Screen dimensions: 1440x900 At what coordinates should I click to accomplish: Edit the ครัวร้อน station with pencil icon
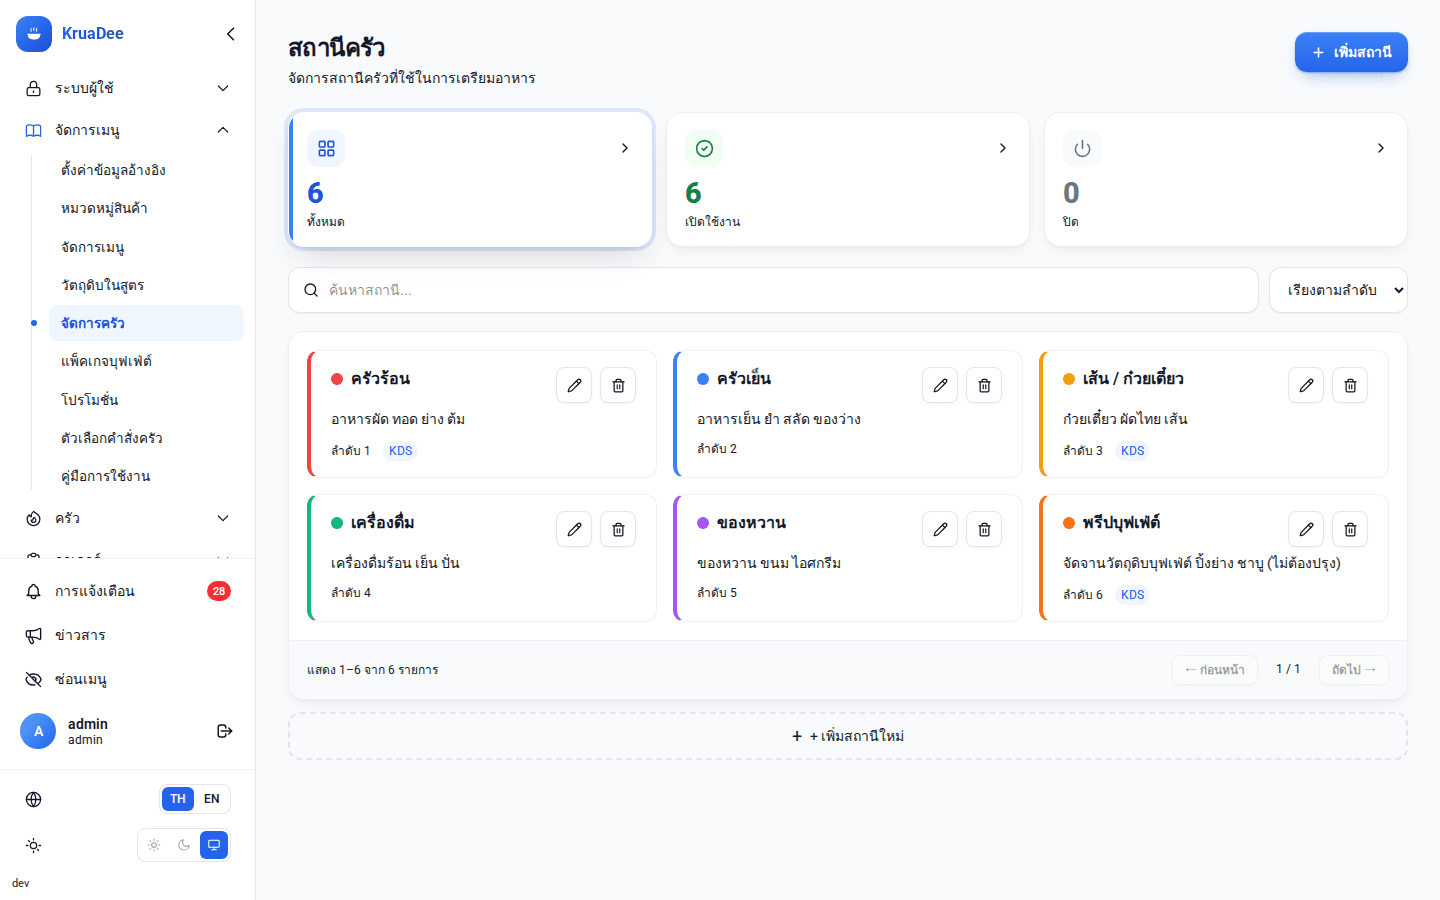(x=574, y=385)
